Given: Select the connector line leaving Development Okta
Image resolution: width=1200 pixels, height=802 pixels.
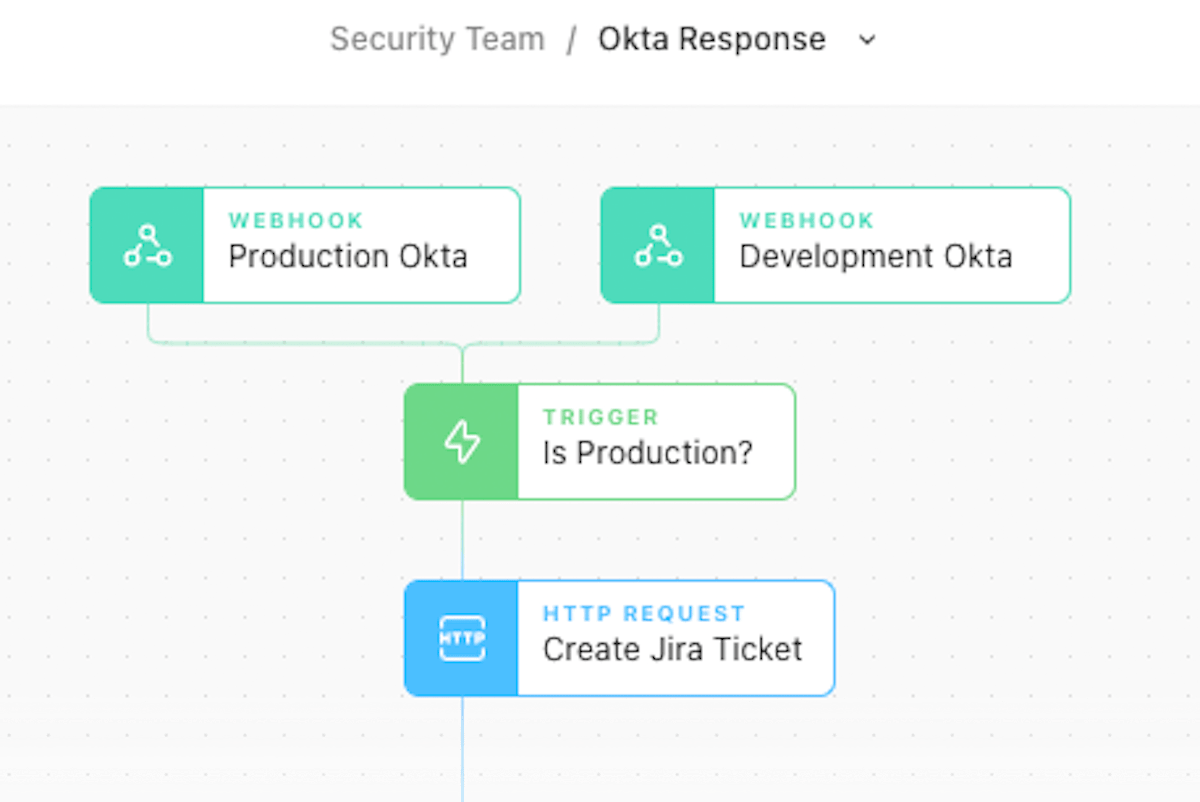Looking at the screenshot, I should pyautogui.click(x=659, y=323).
